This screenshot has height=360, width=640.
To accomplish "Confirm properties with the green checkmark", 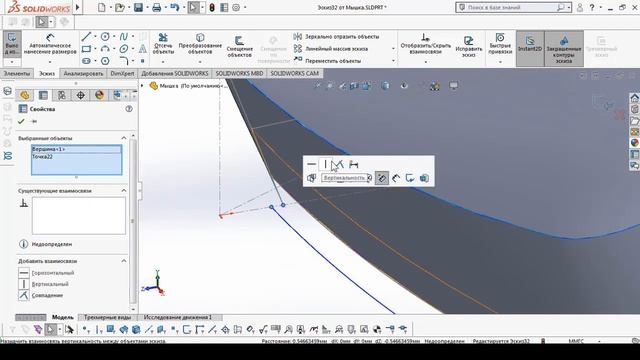I will 21,121.
